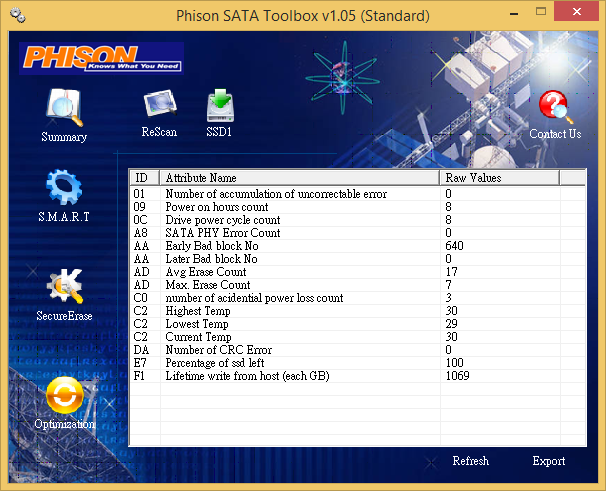Launch the SecureErase tool icon

(x=65, y=285)
